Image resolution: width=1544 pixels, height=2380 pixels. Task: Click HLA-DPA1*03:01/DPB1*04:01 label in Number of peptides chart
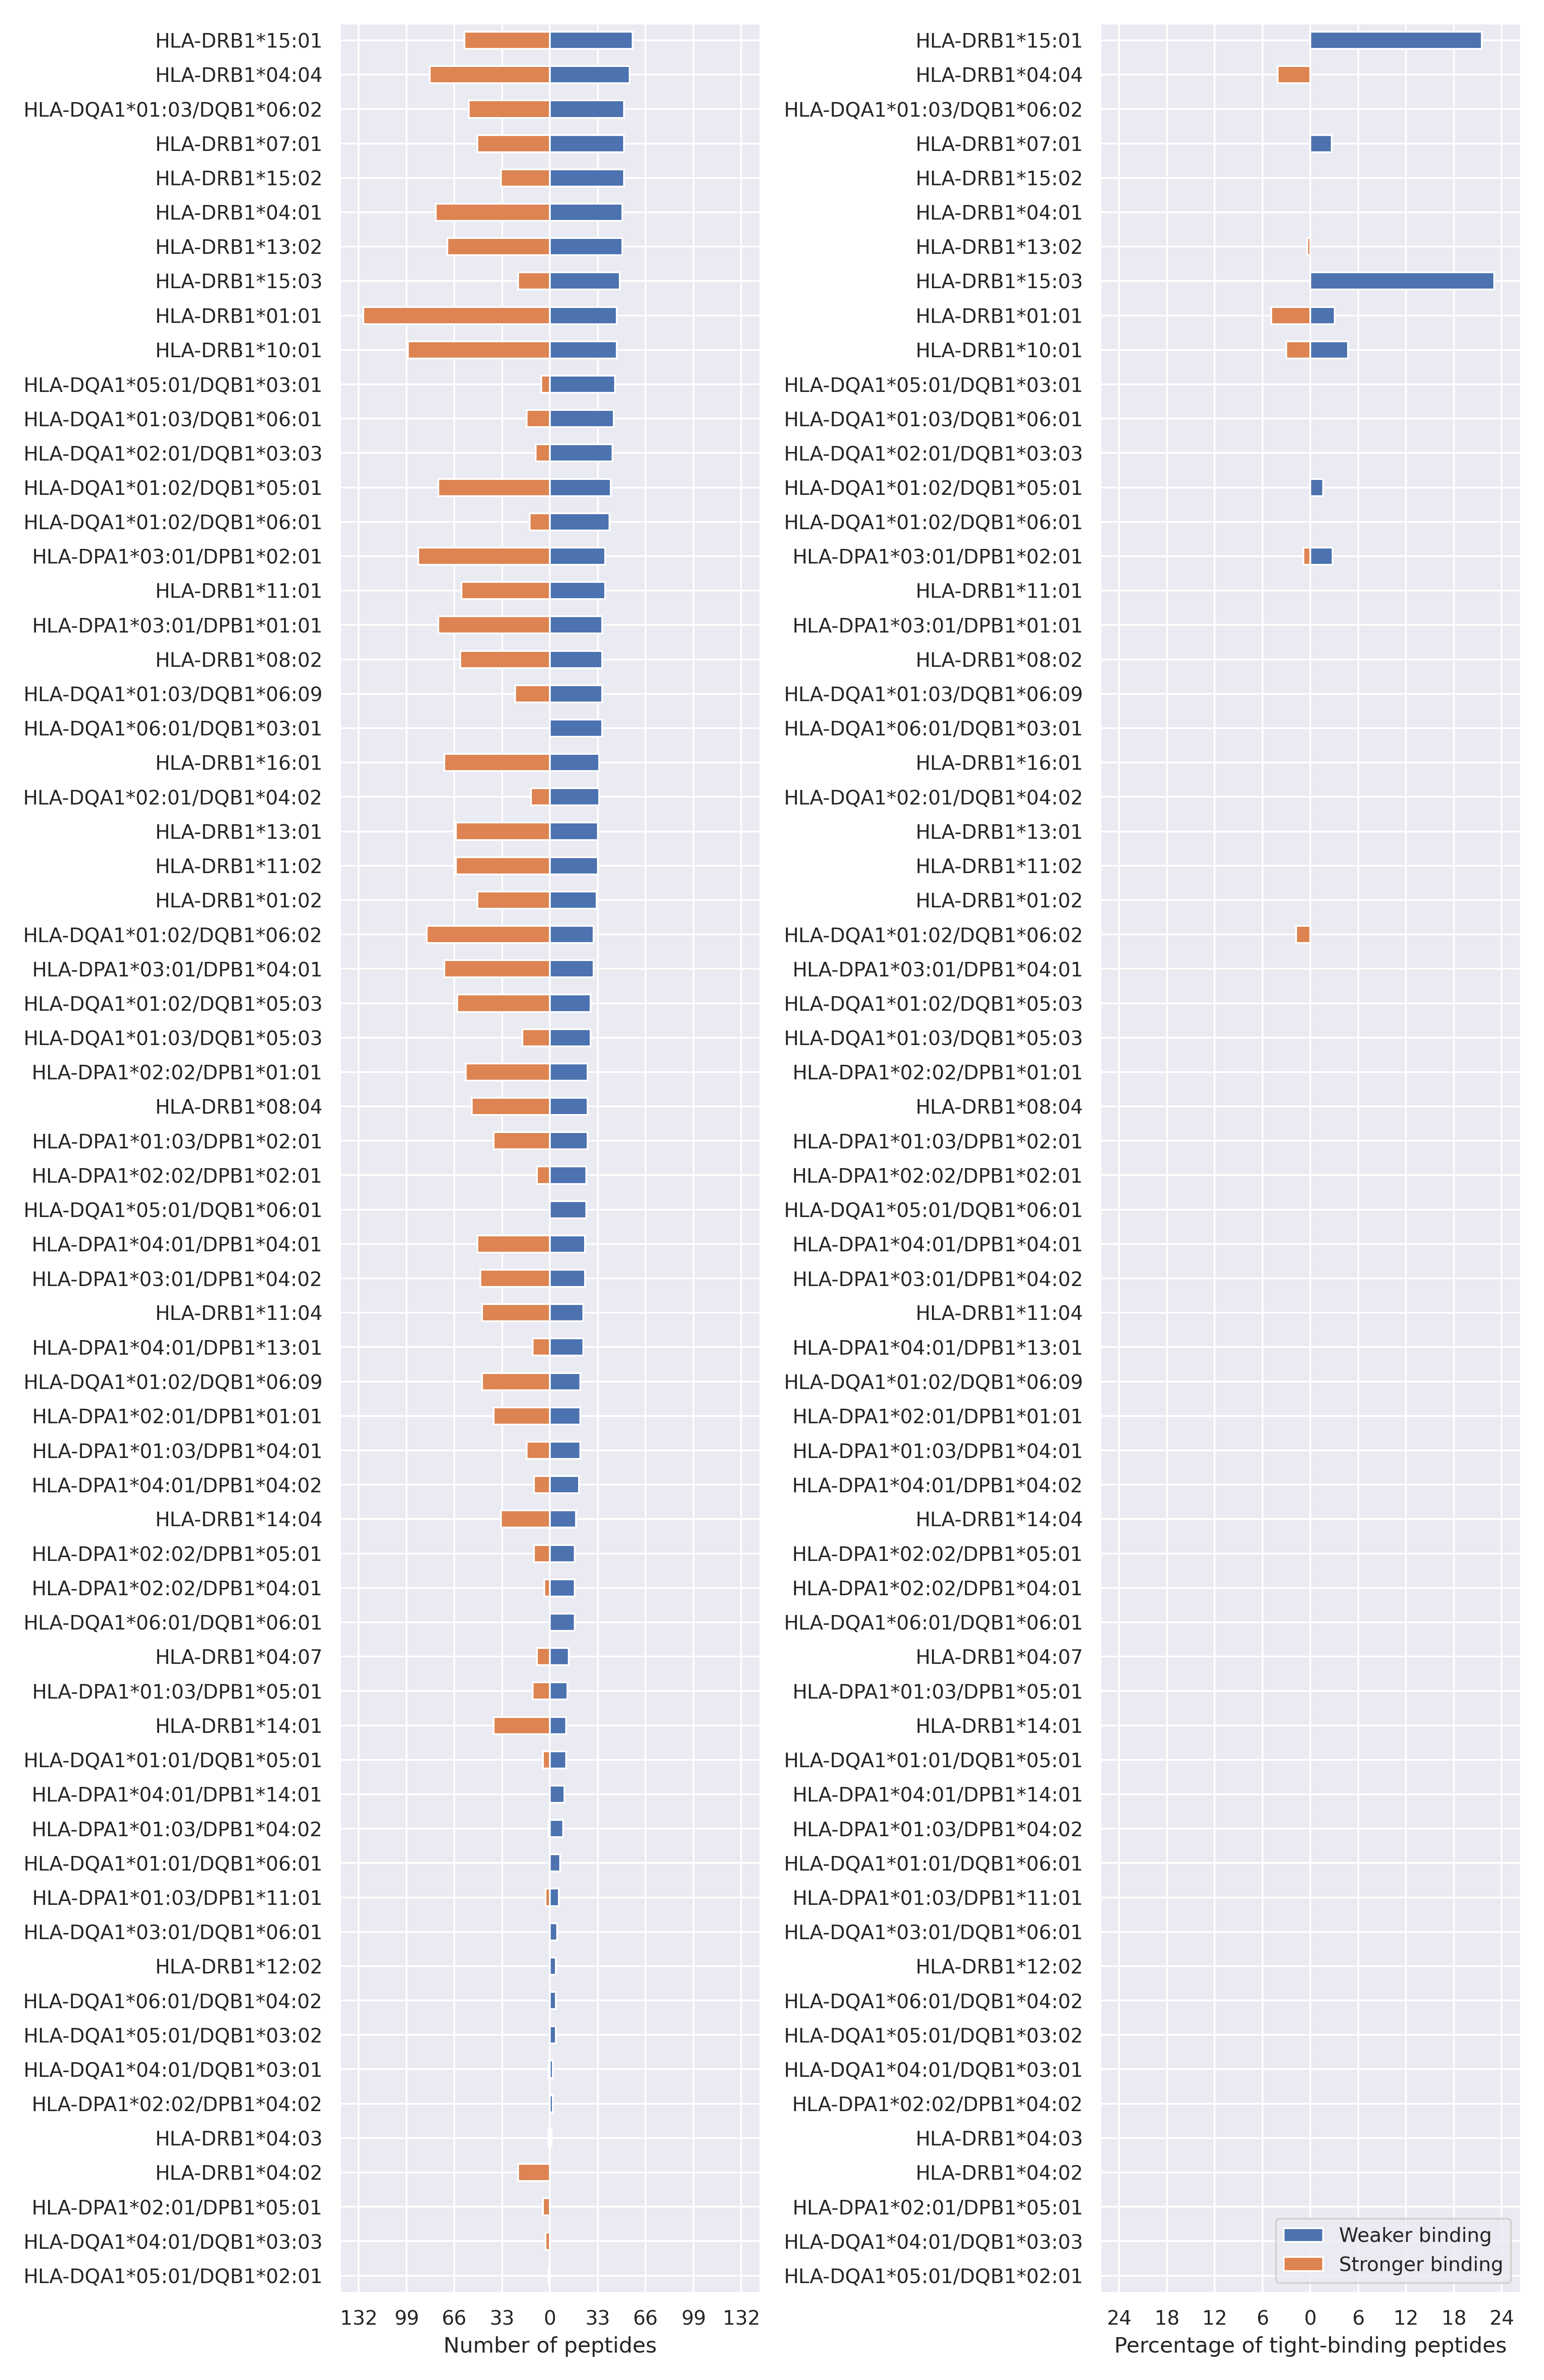177,969
